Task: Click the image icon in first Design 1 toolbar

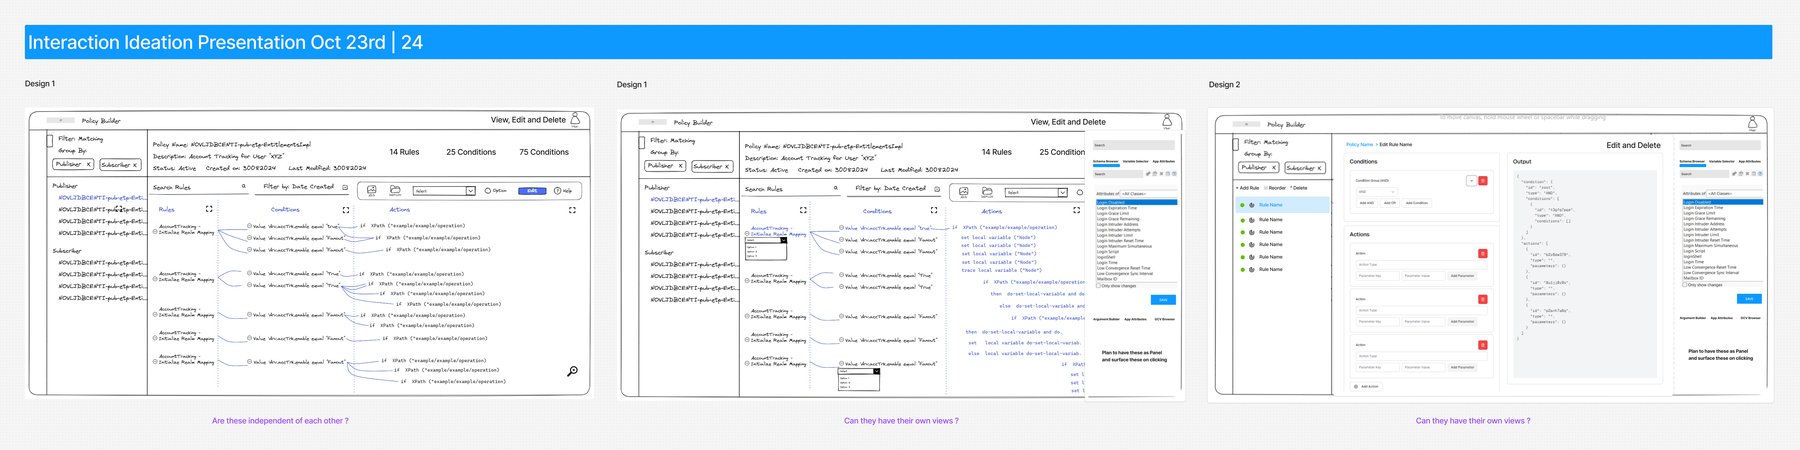Action: (x=372, y=190)
